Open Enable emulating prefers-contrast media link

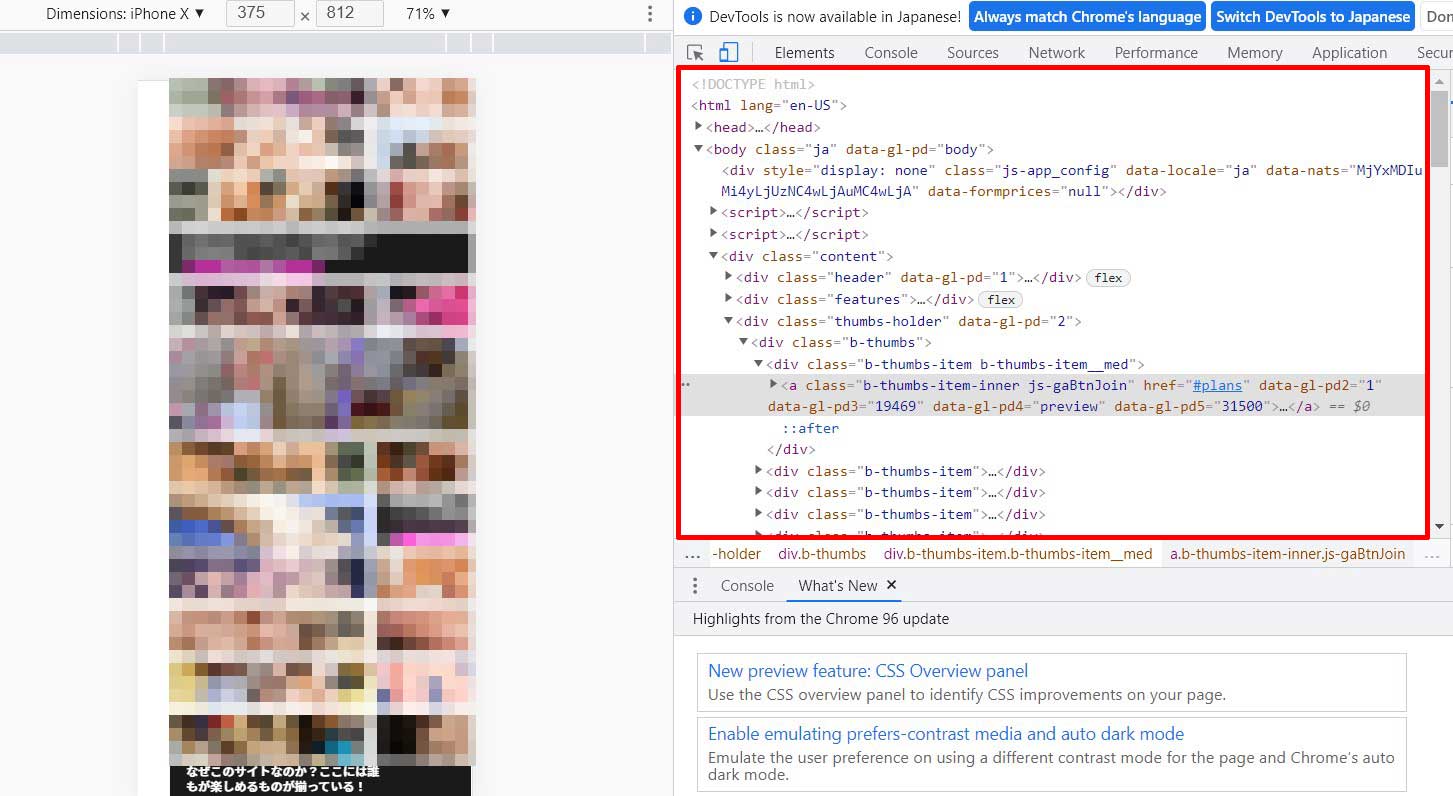[x=946, y=734]
